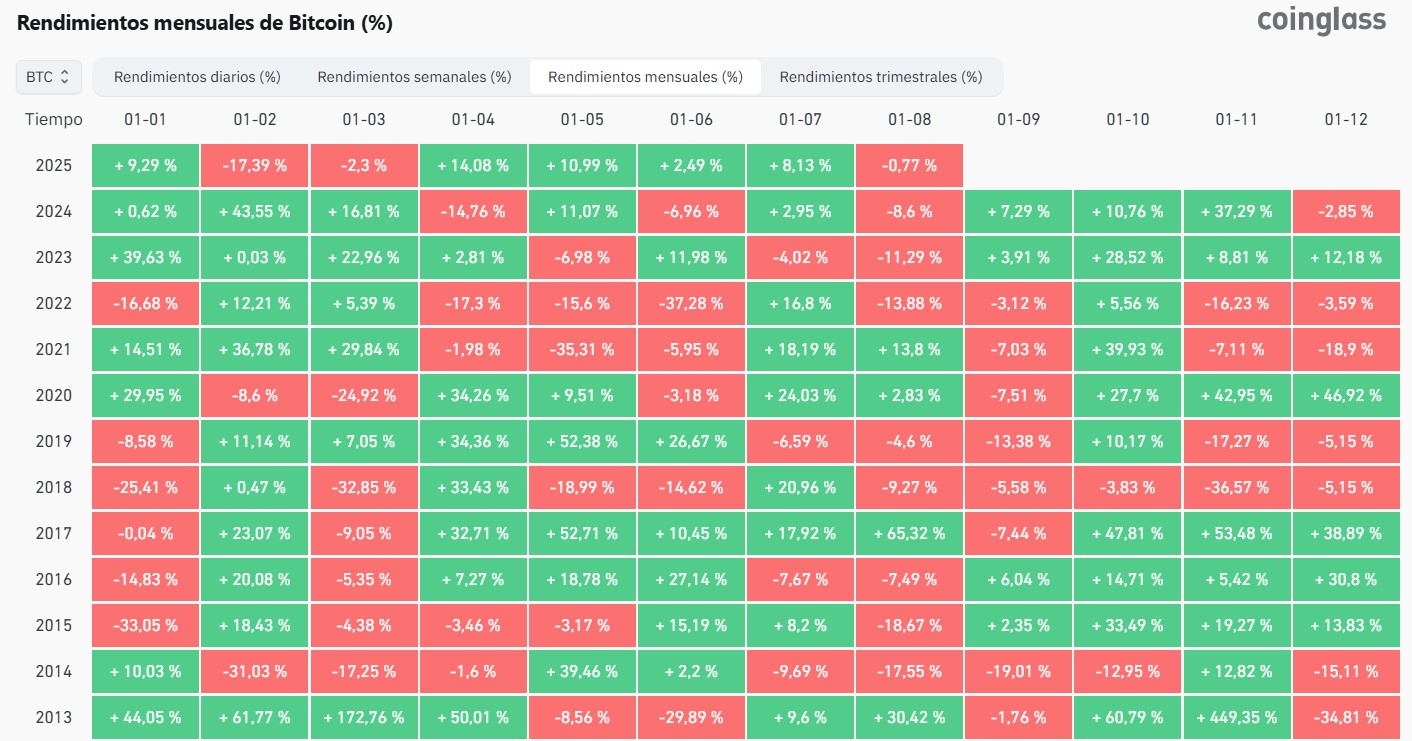The height and width of the screenshot is (741, 1412).
Task: Click the -0,77 % cell in 2025
Action: 909,165
